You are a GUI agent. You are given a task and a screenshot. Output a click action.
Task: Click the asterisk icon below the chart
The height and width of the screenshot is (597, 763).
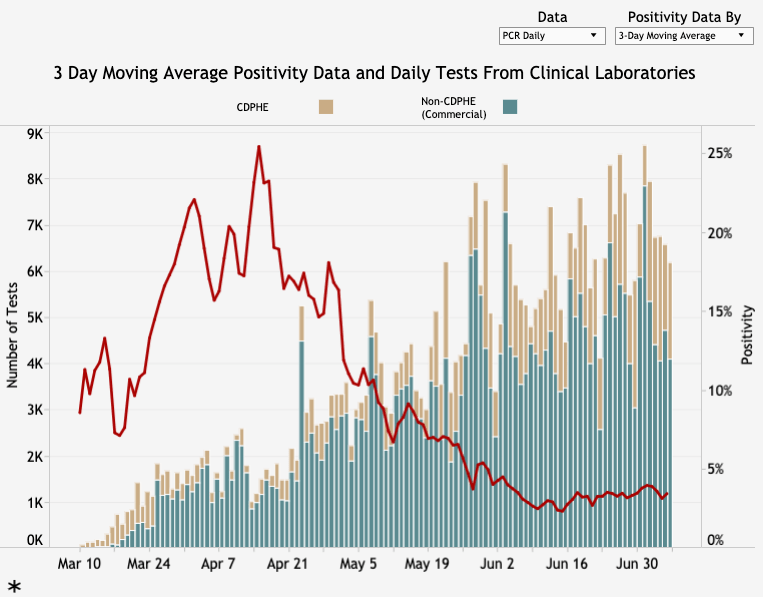pyautogui.click(x=15, y=586)
